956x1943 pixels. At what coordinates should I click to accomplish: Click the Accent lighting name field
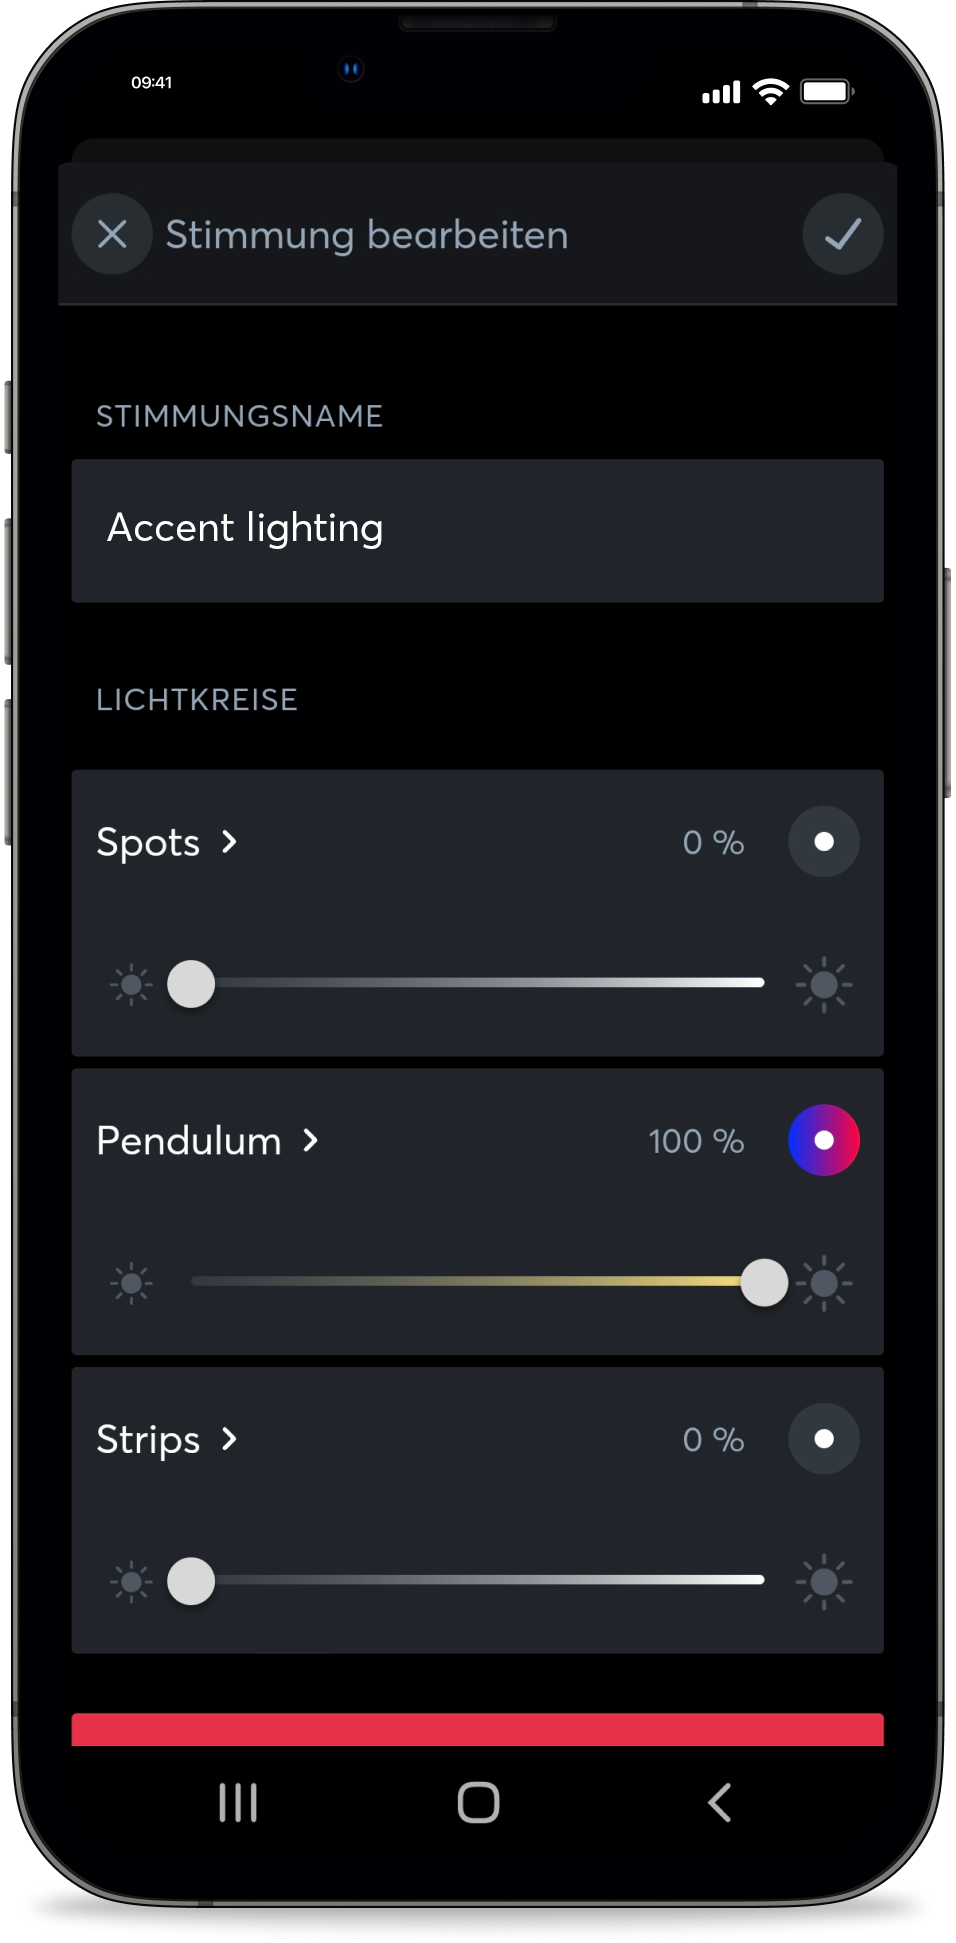point(478,530)
